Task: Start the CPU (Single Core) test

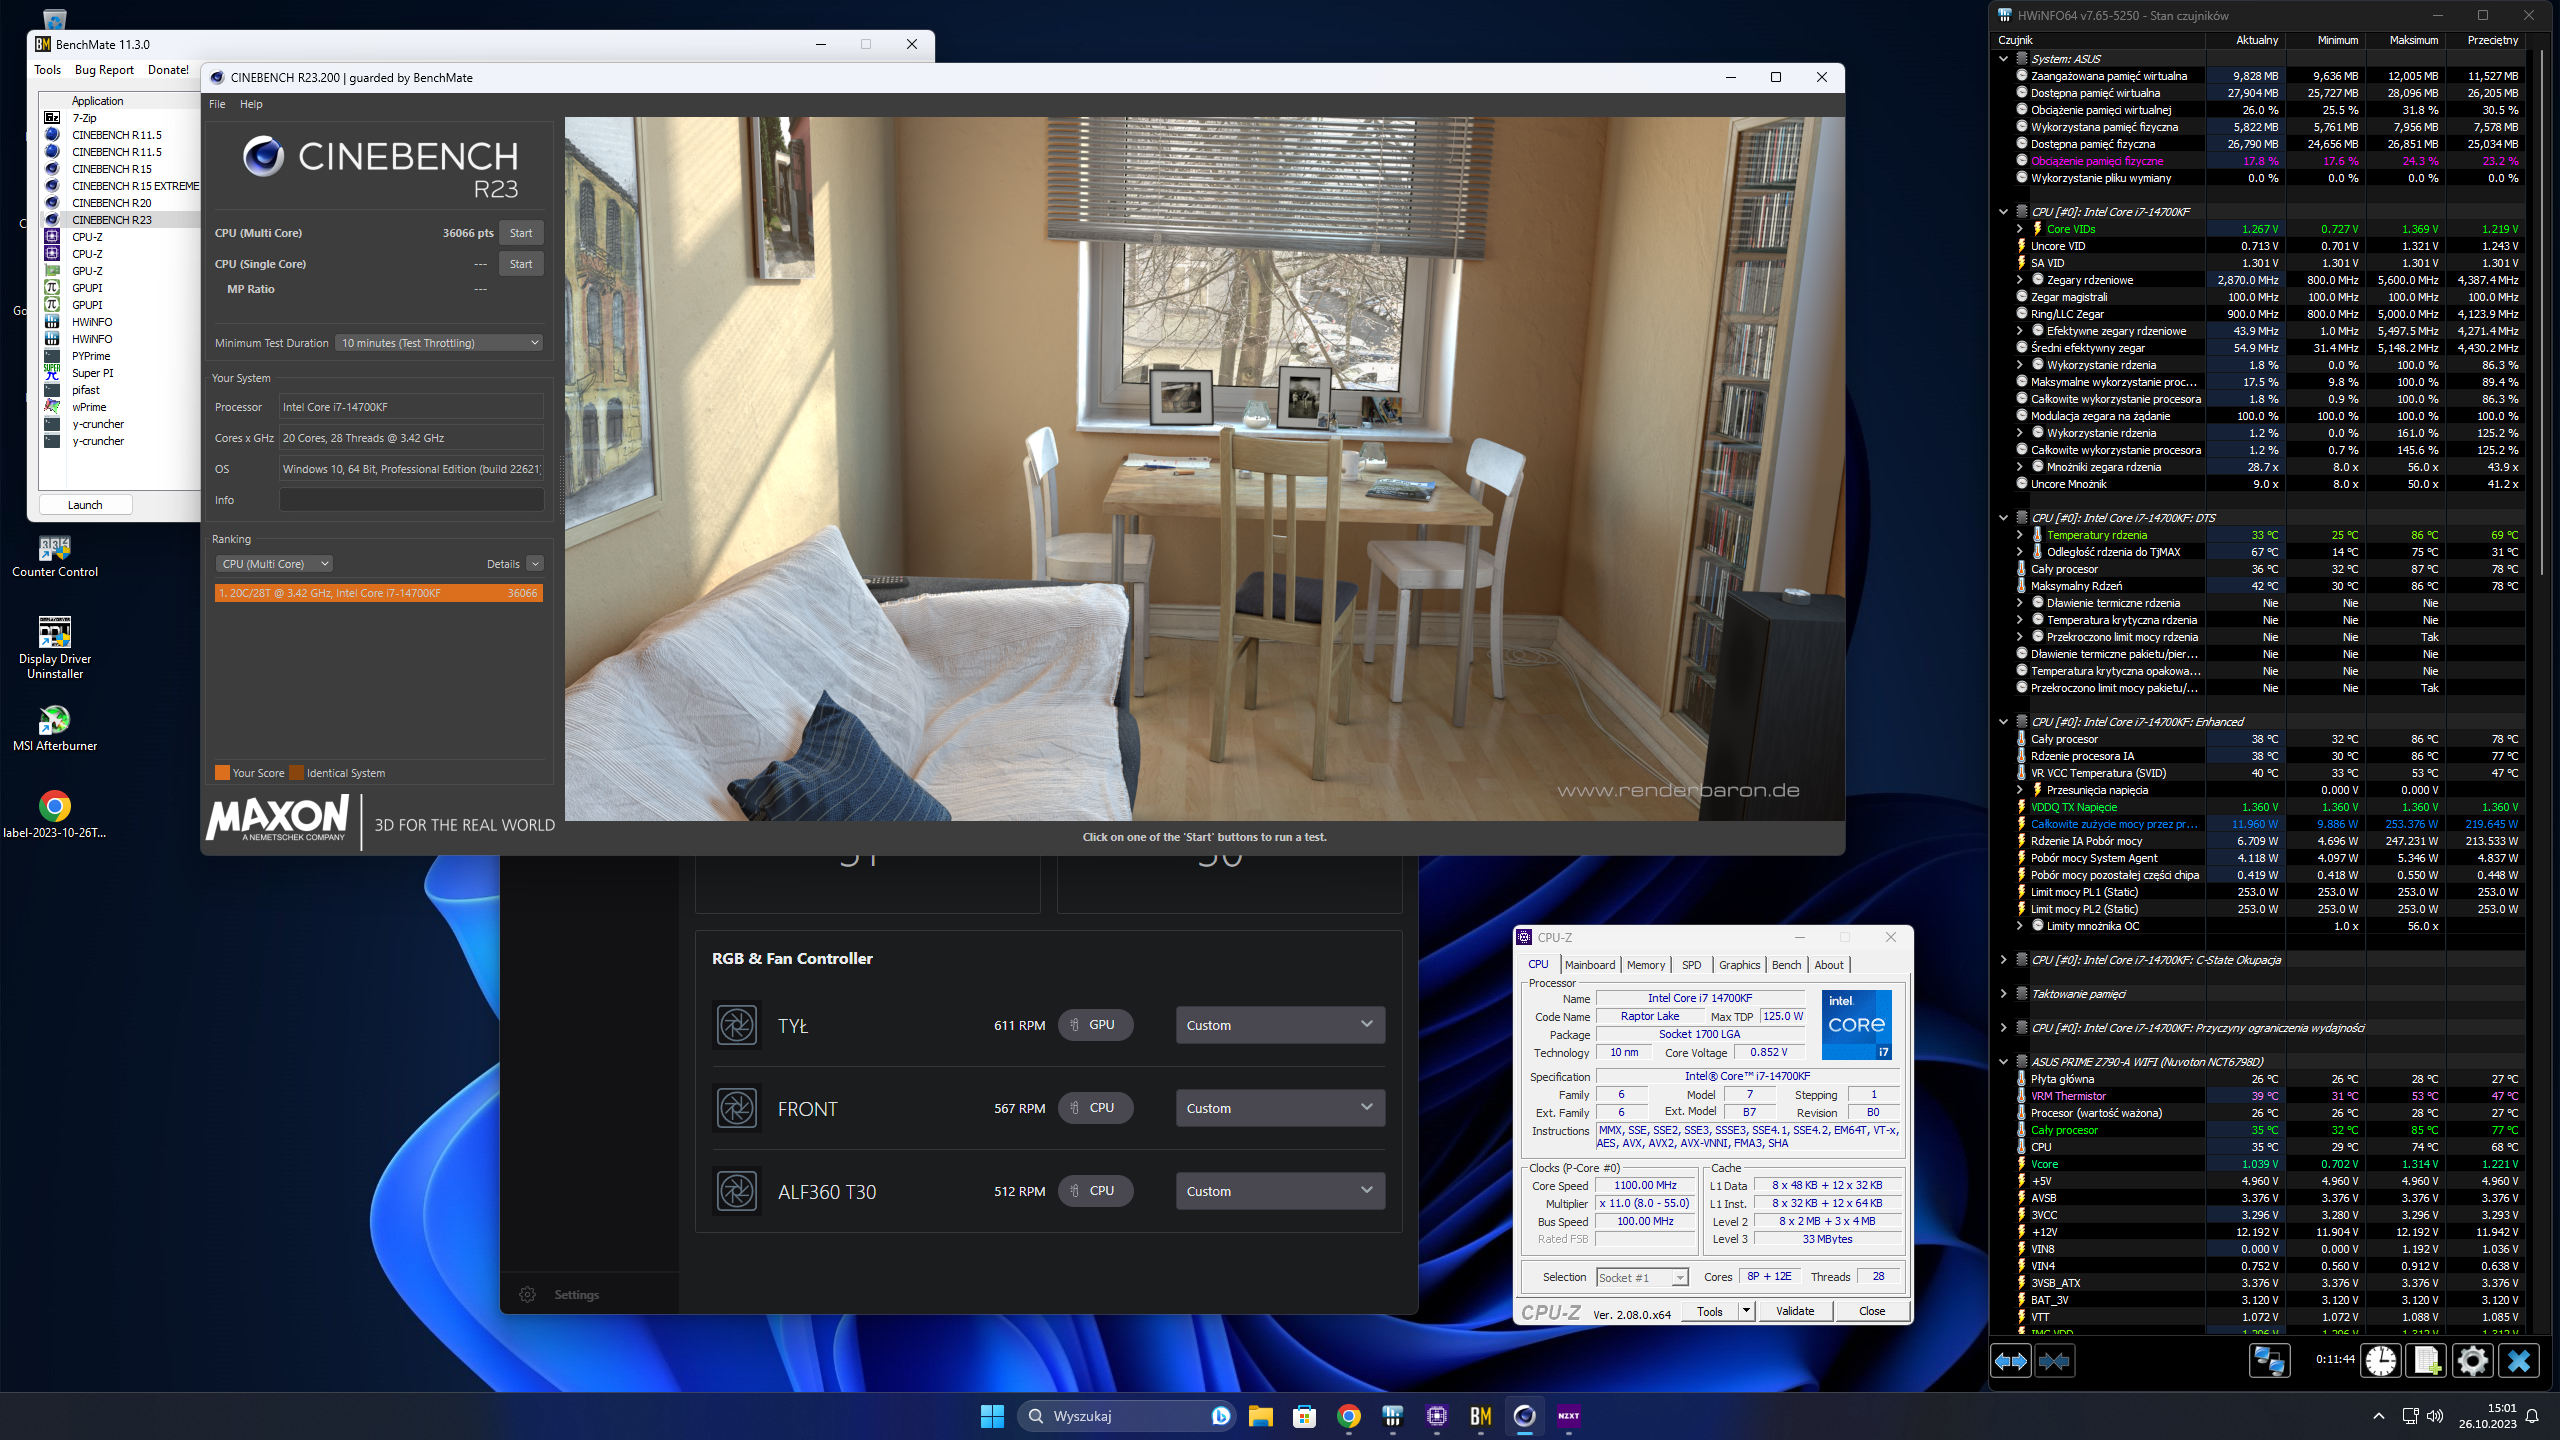Action: pyautogui.click(x=521, y=264)
